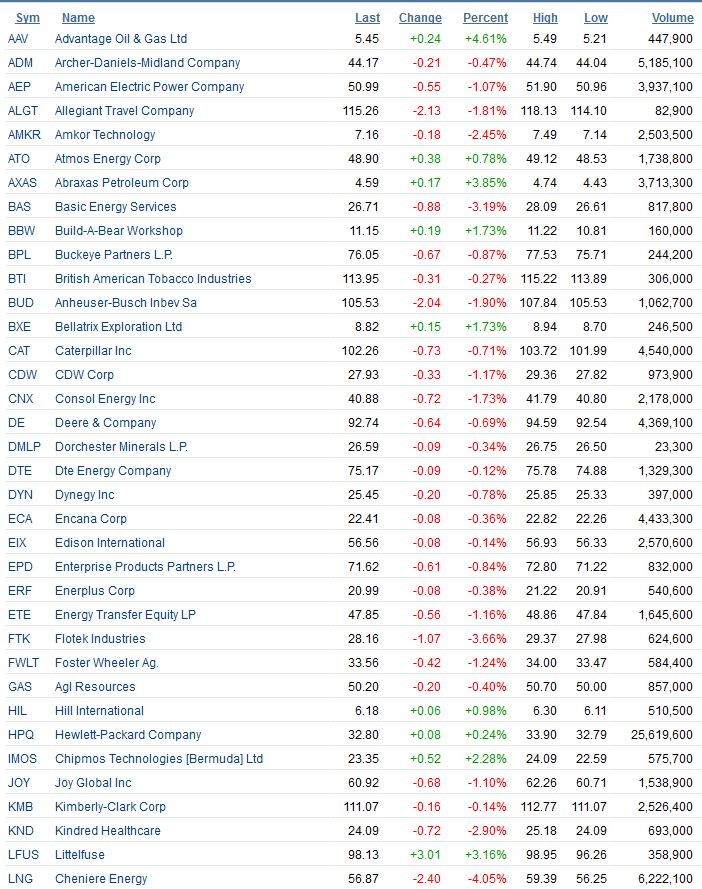Click the AEP ticker symbol

click(19, 87)
